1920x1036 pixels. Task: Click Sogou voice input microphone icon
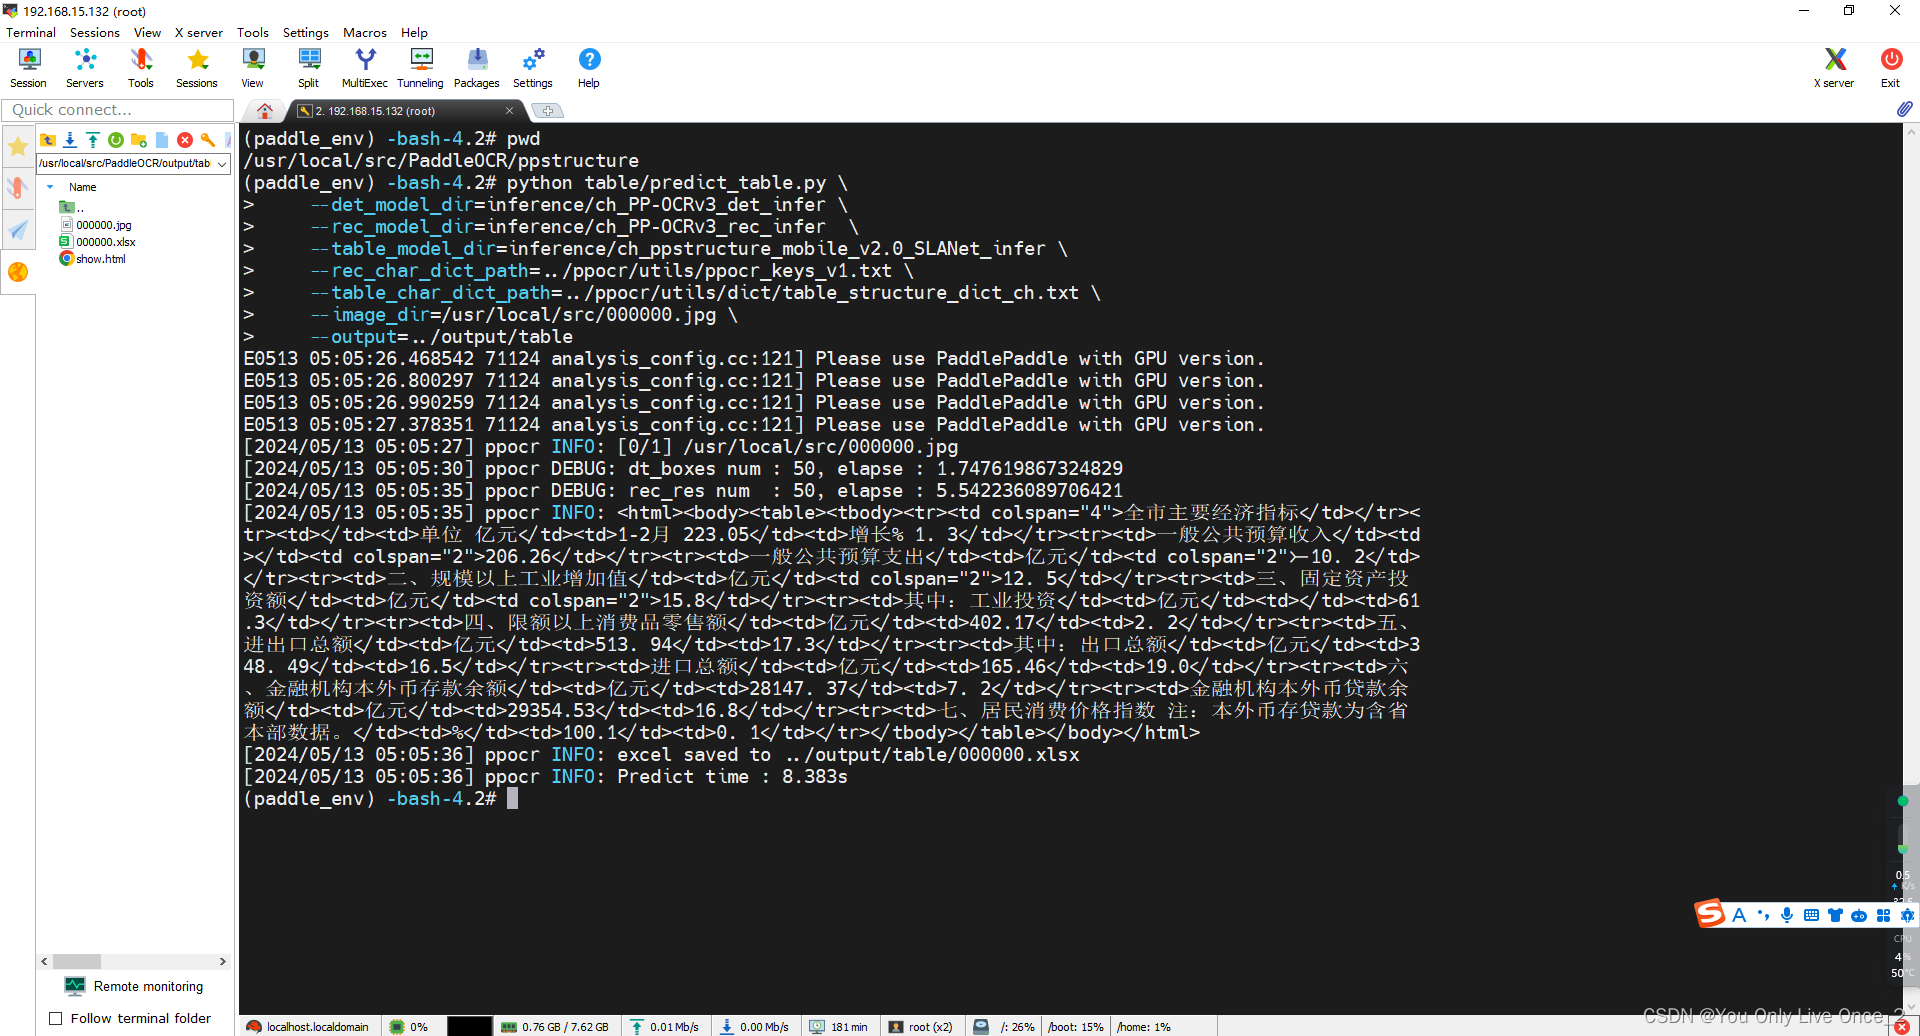(1787, 915)
